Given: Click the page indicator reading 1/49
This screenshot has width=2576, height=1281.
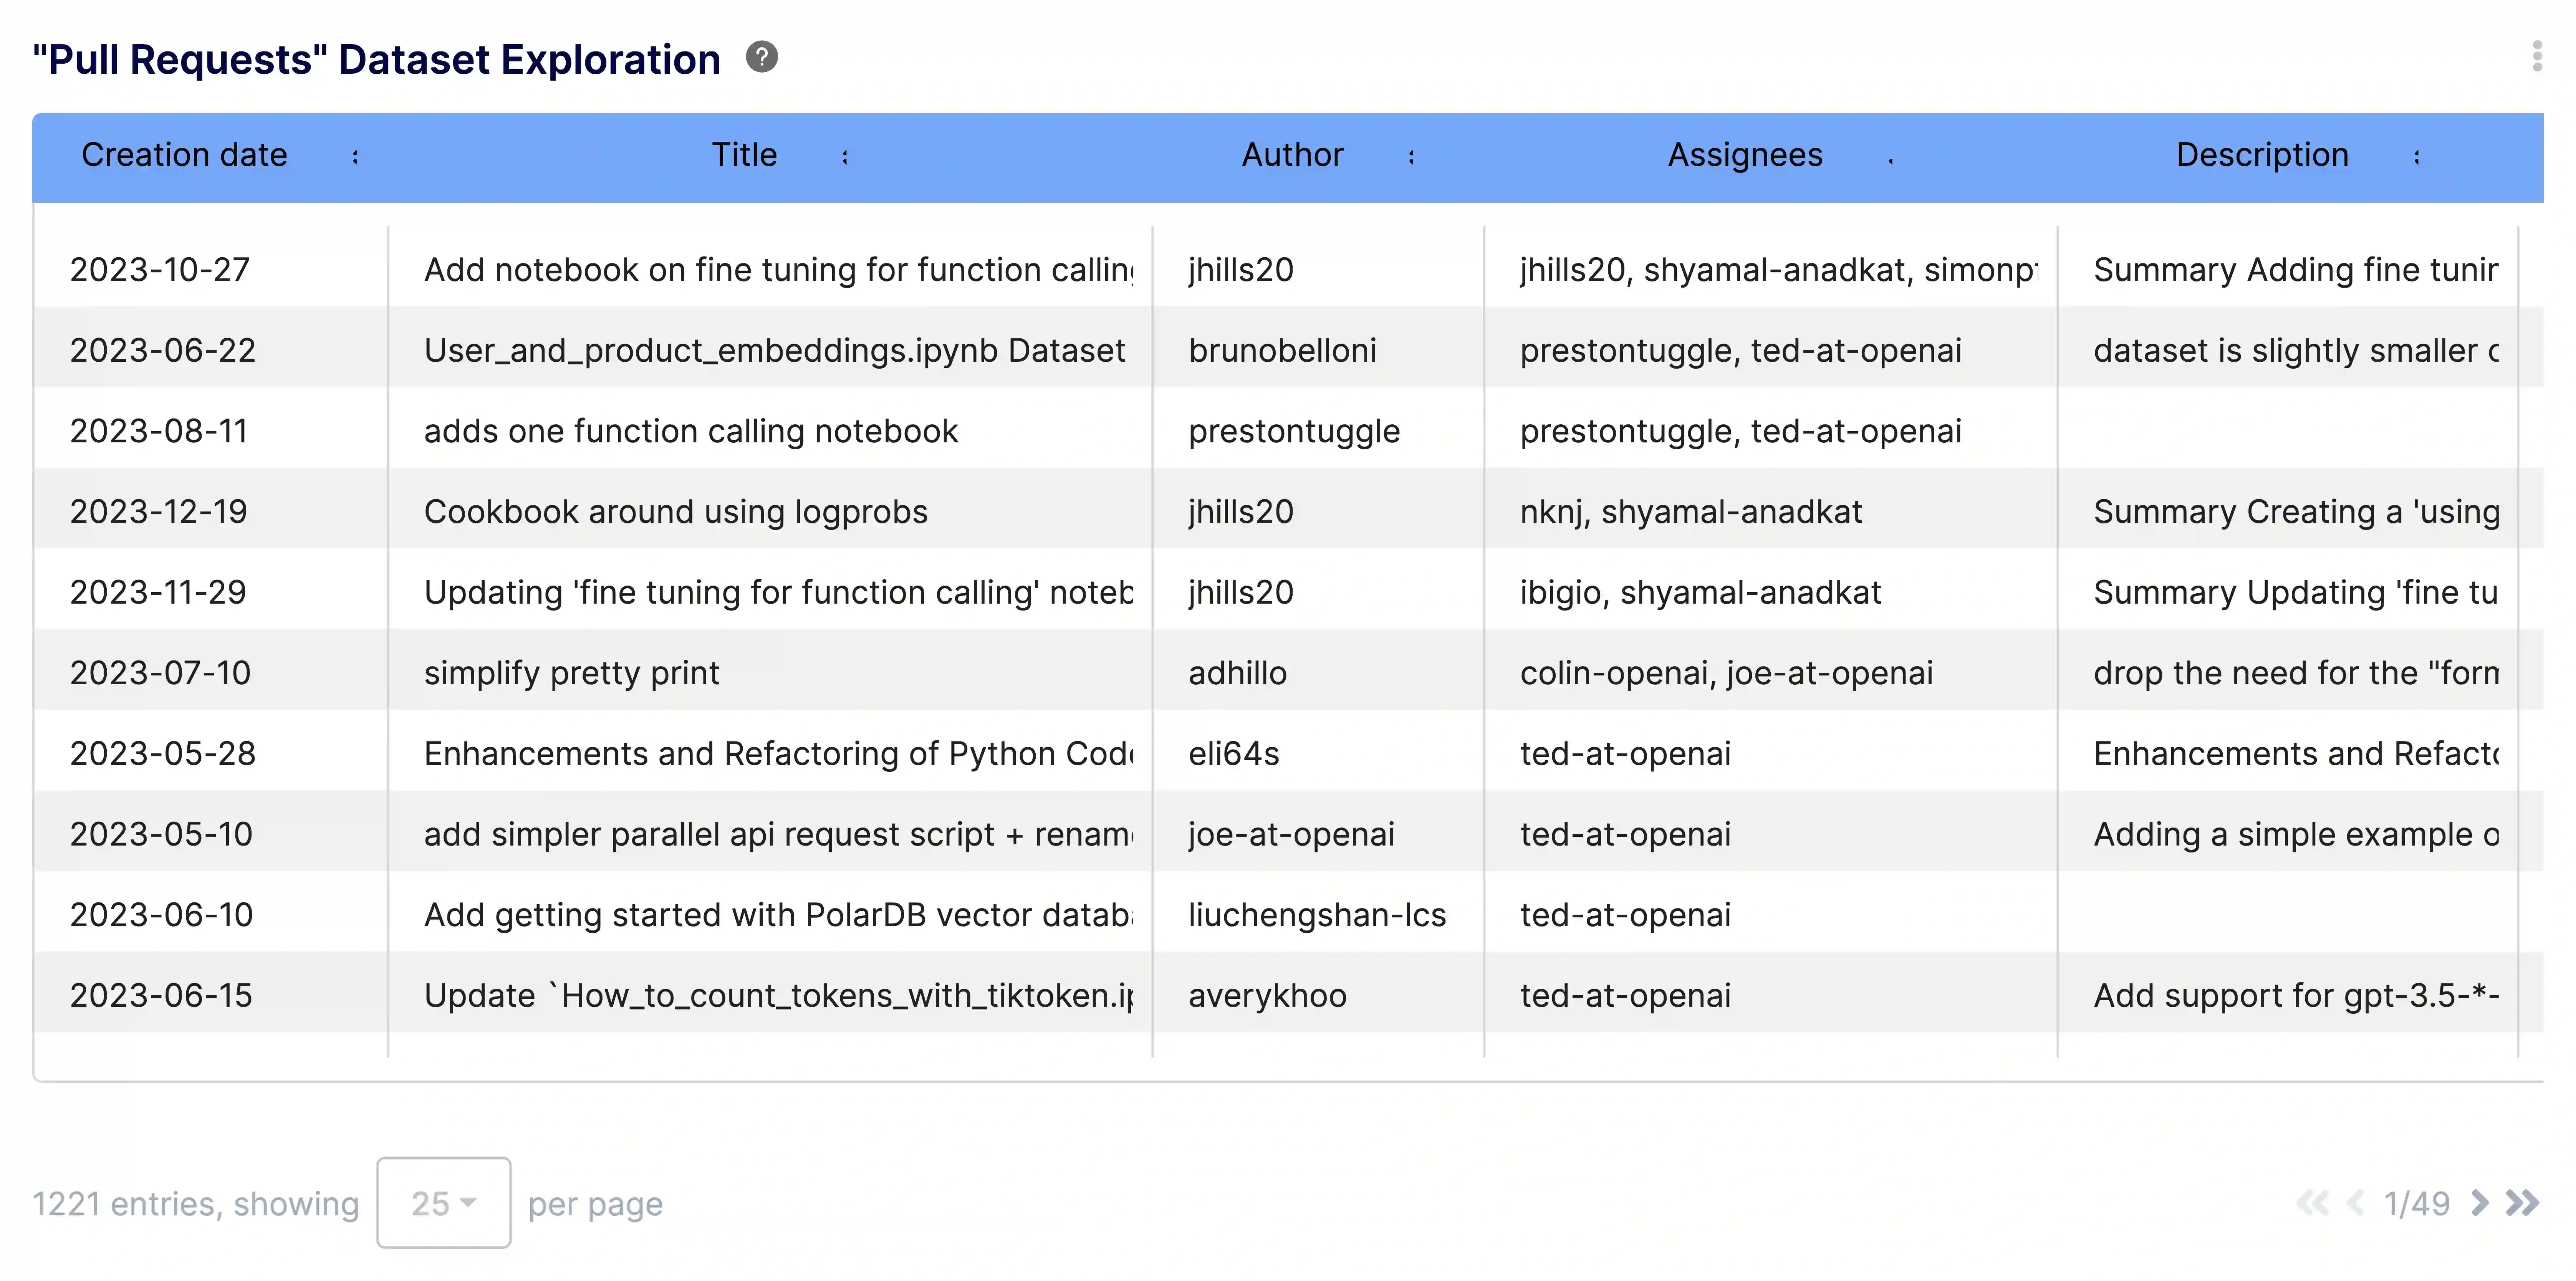Looking at the screenshot, I should (x=2419, y=1204).
